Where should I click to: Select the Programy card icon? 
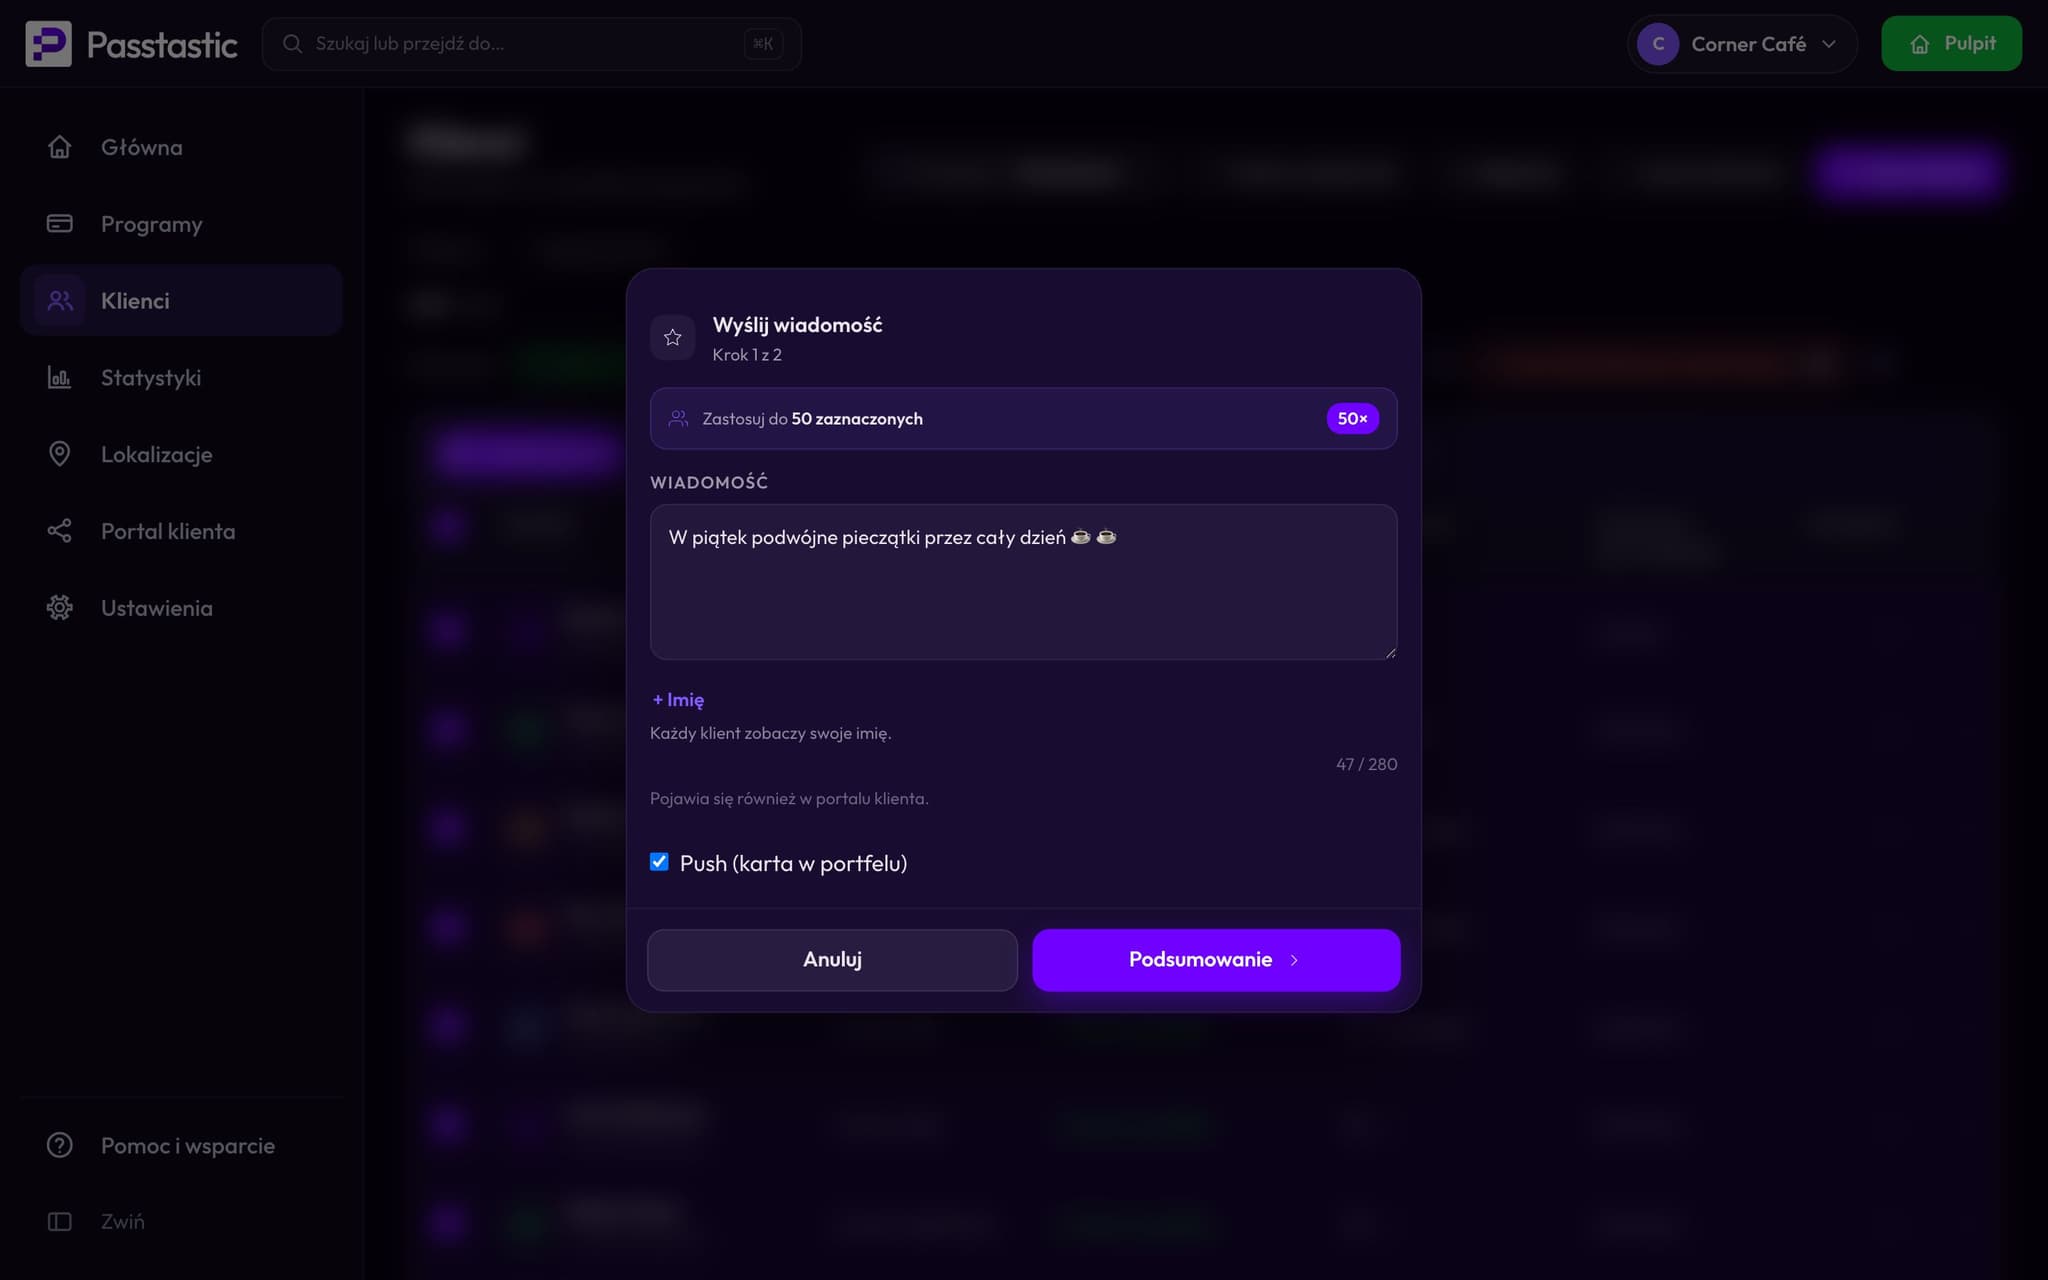(x=59, y=223)
